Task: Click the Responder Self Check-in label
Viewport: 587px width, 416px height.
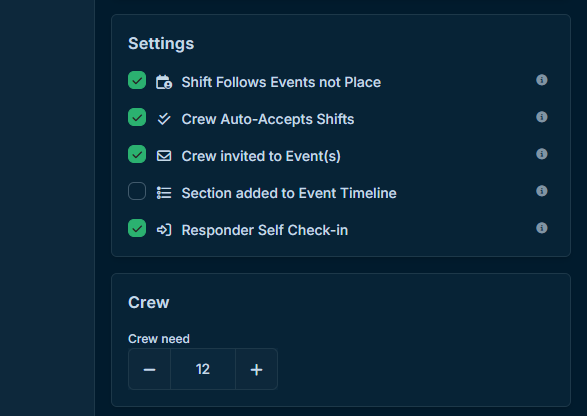Action: point(265,230)
